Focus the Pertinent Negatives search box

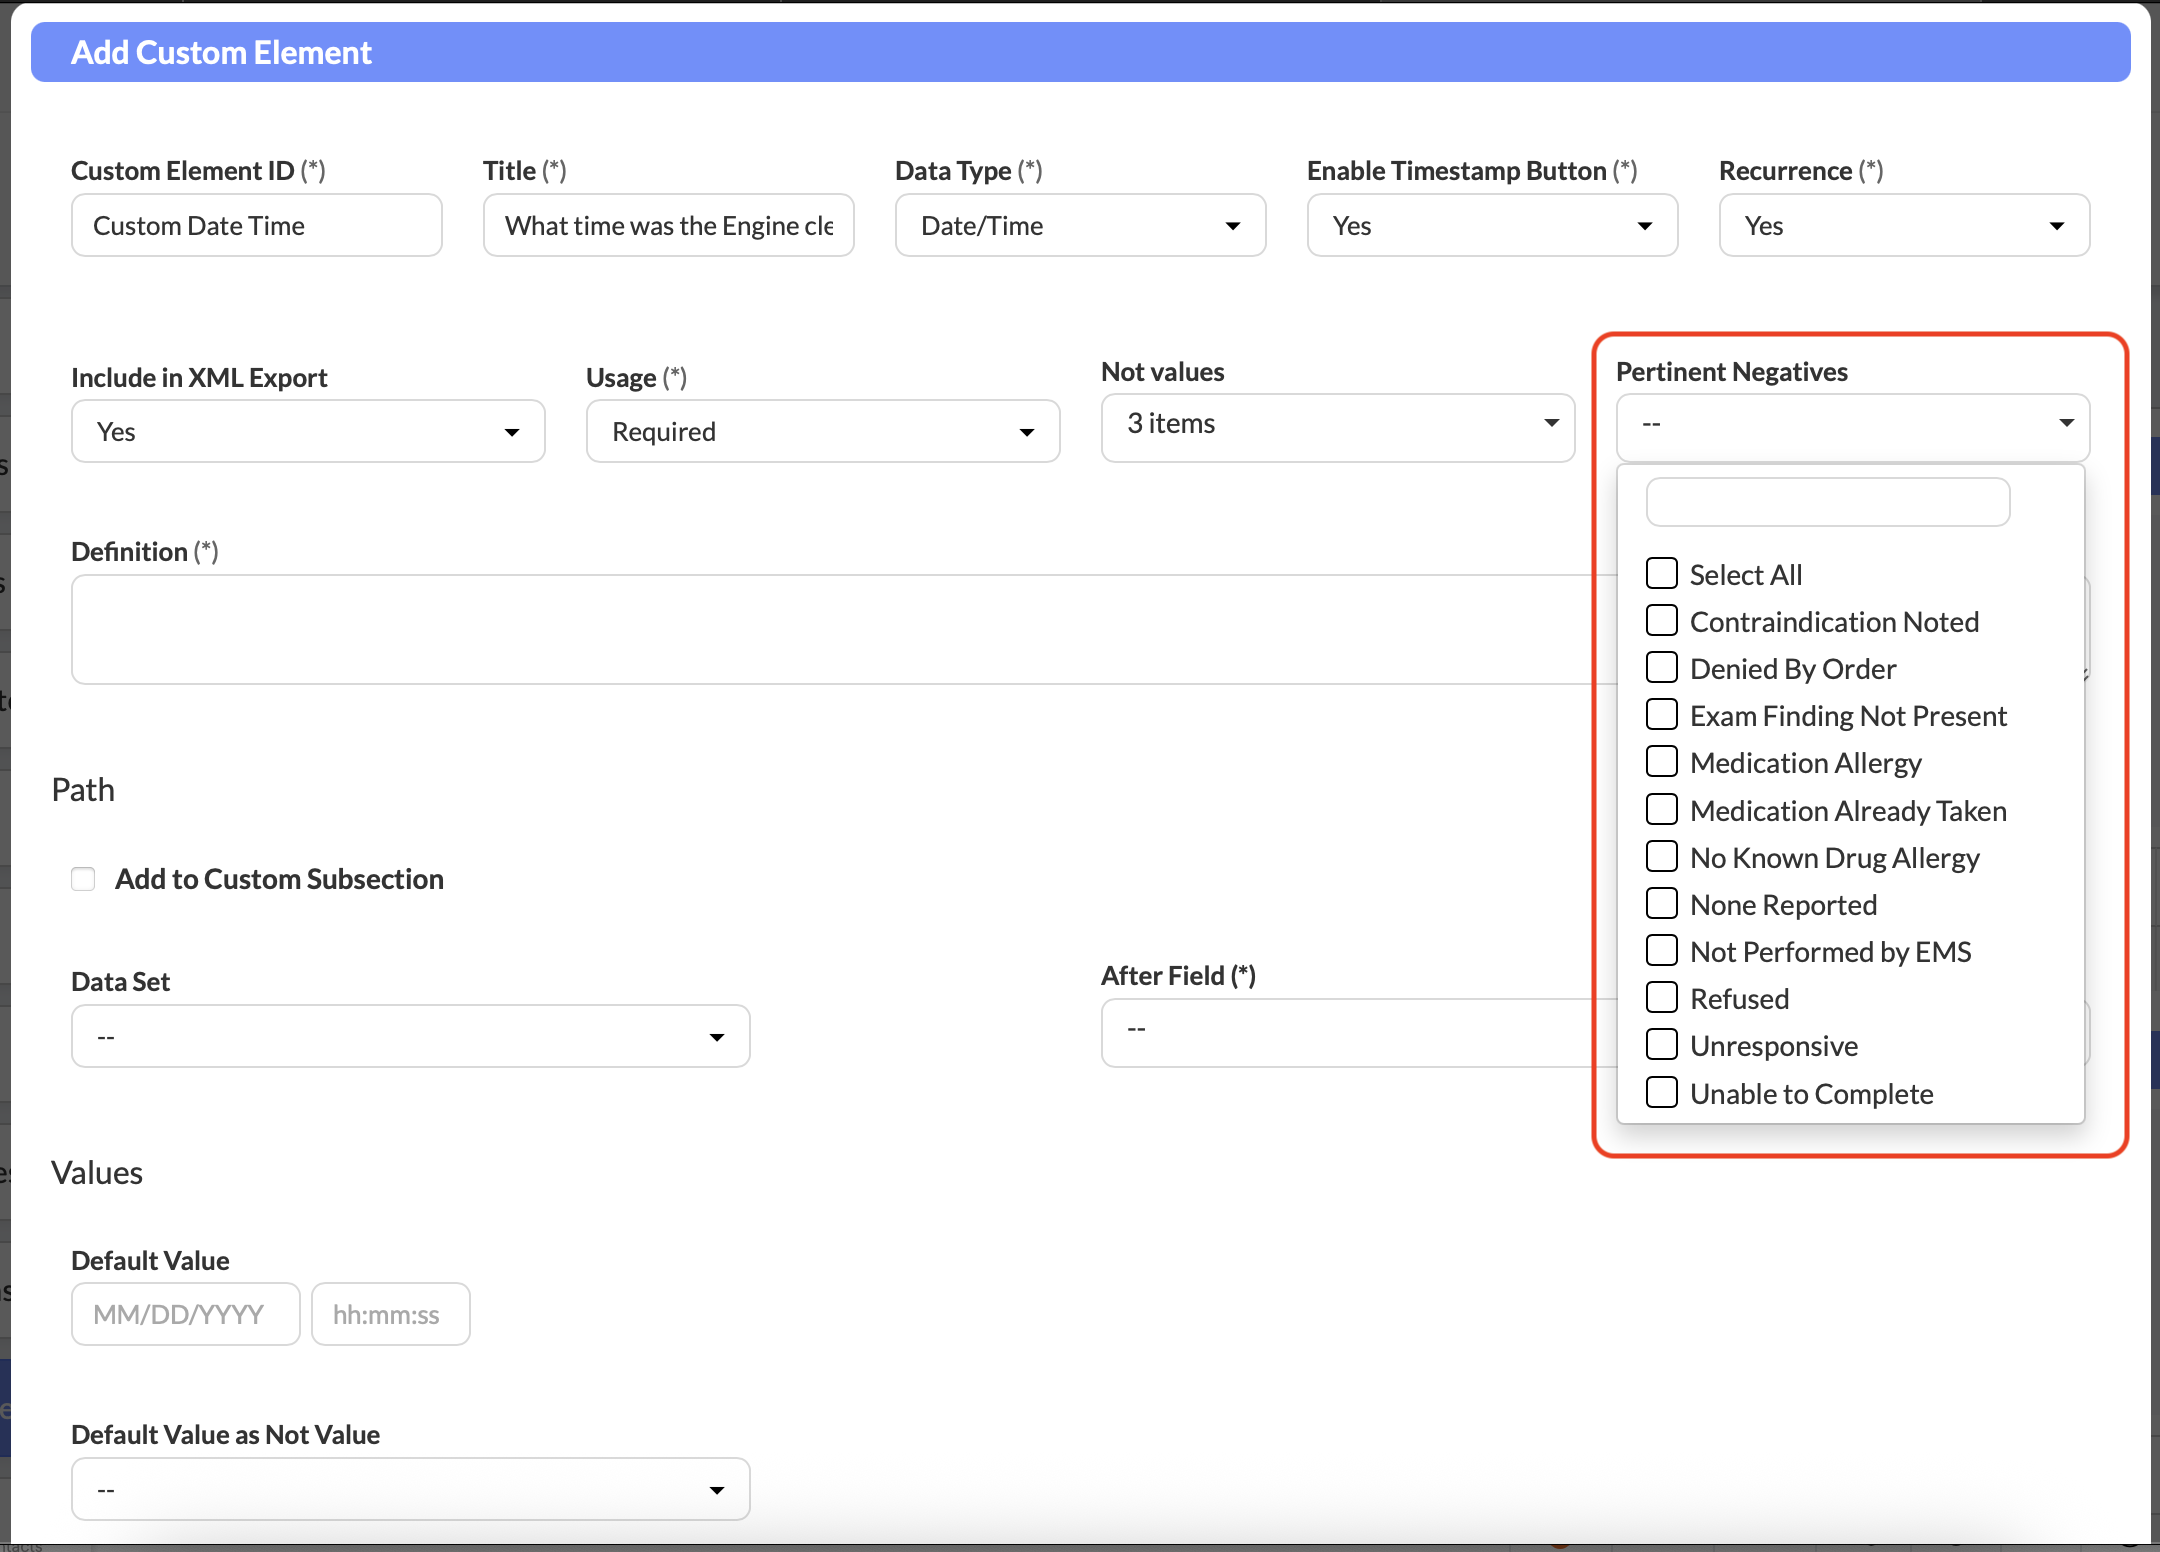1827,502
